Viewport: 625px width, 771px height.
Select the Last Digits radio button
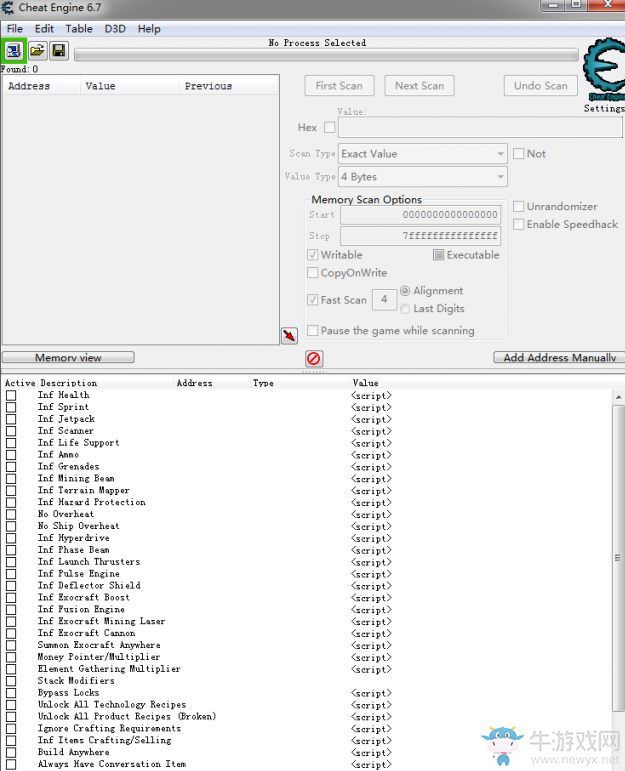pyautogui.click(x=405, y=308)
